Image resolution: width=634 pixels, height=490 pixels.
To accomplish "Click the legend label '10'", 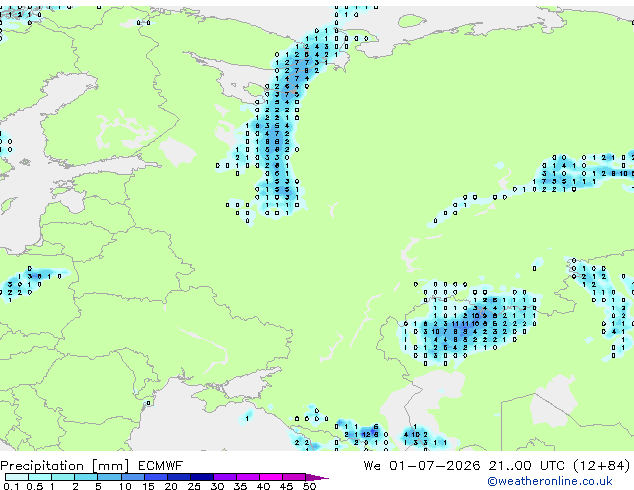I will (x=125, y=486).
